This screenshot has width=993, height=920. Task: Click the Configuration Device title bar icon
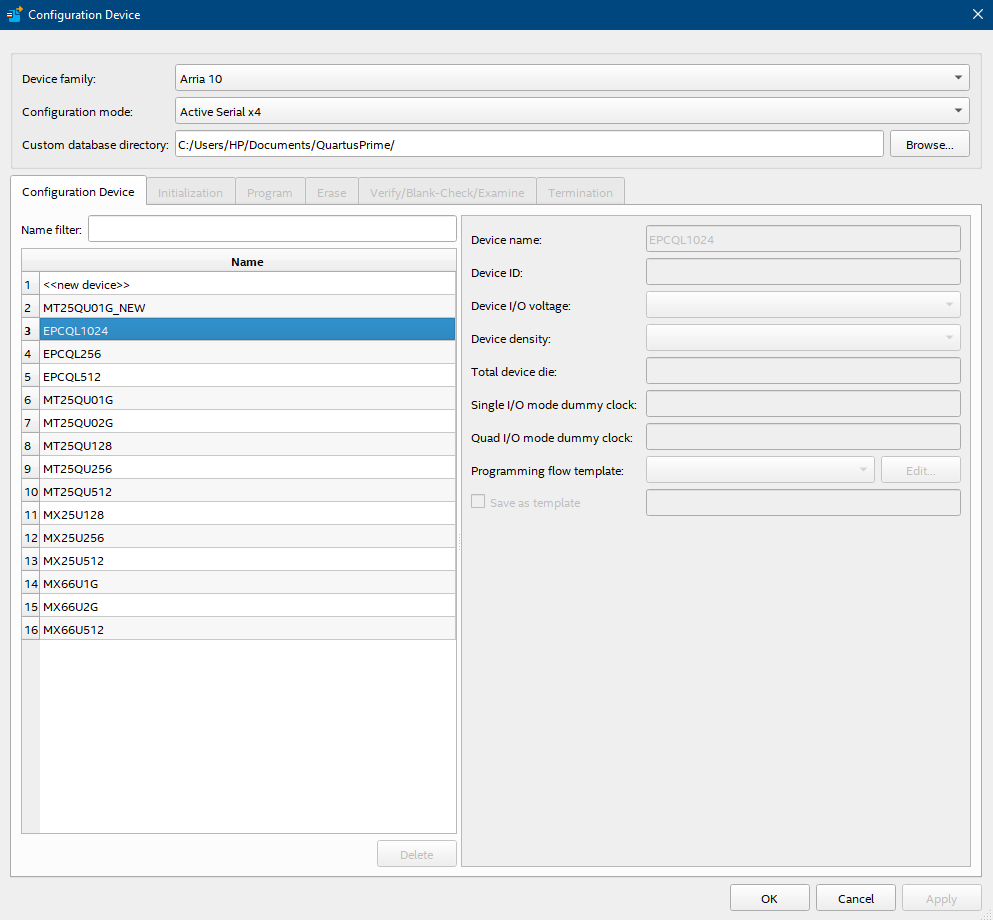(15, 15)
